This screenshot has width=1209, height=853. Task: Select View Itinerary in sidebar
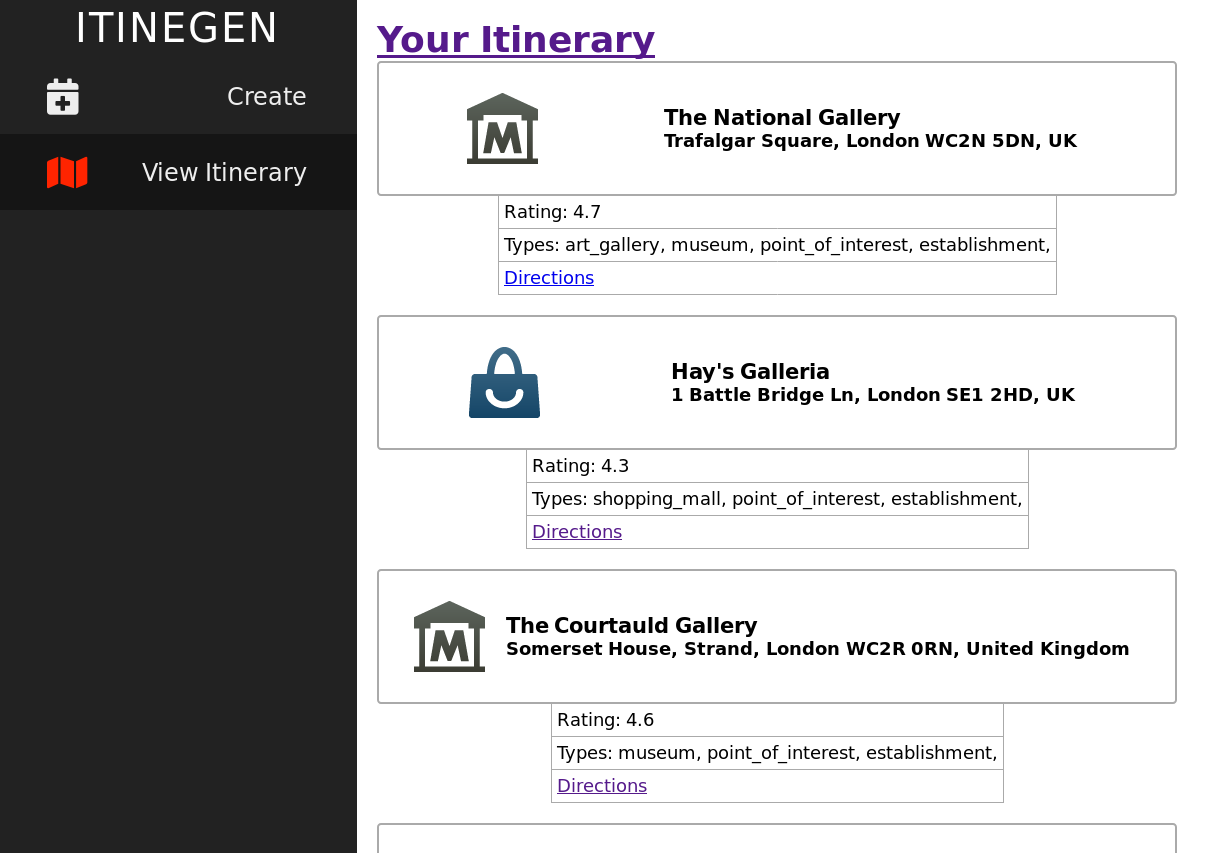(178, 172)
